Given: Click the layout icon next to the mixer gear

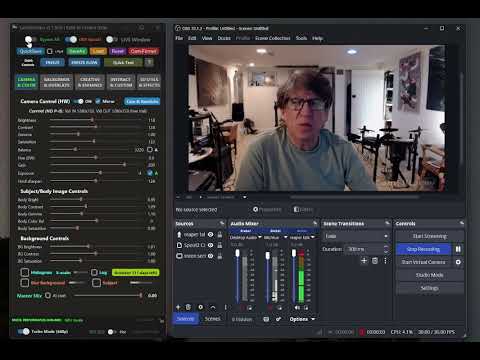Looking at the screenshot, I should (266, 319).
